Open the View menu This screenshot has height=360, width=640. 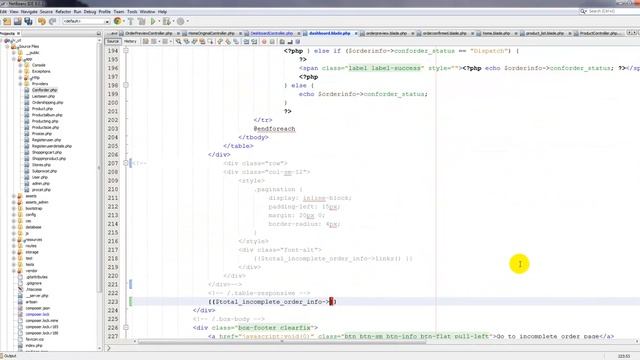click(x=14, y=12)
